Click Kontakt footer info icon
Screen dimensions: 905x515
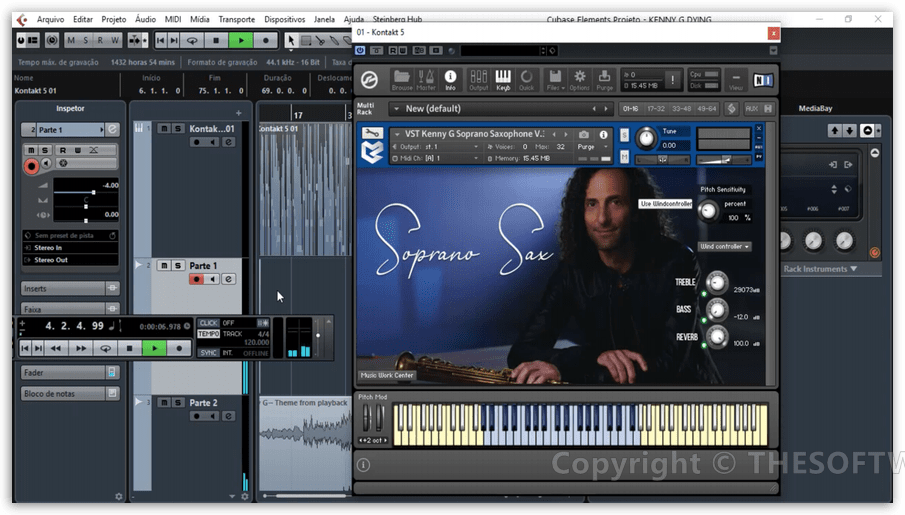[363, 465]
